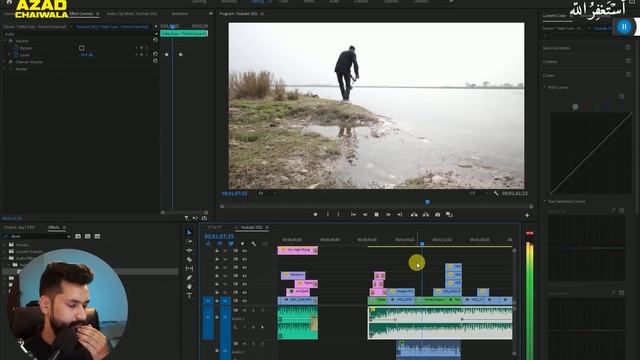Viewport: 640px width, 360px height.
Task: Step forward one frame
Action: pos(388,214)
